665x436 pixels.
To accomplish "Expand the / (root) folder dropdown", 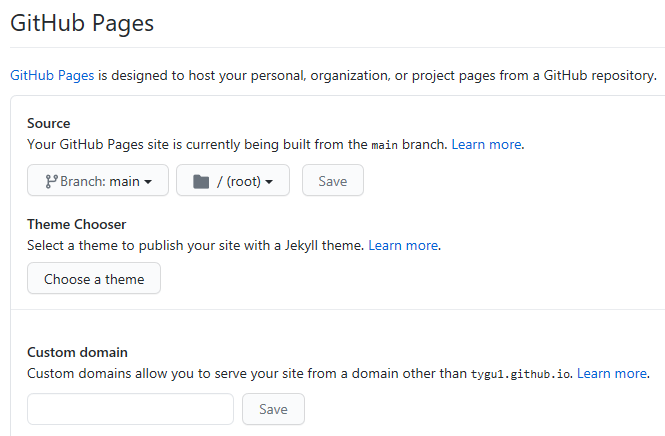I will pos(232,181).
